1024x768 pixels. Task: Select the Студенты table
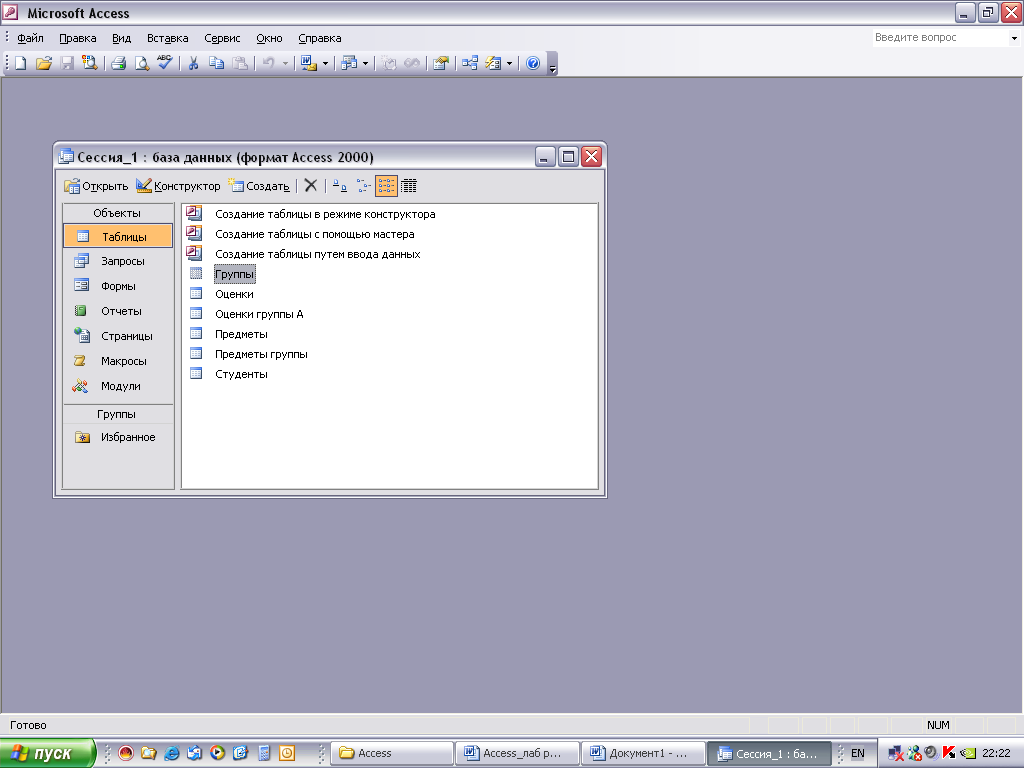[241, 374]
